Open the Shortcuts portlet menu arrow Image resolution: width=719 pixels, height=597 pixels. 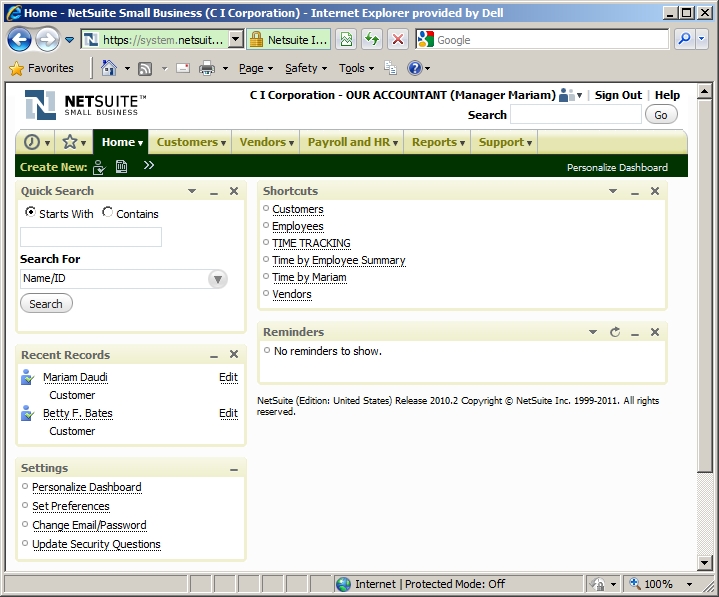coord(613,191)
